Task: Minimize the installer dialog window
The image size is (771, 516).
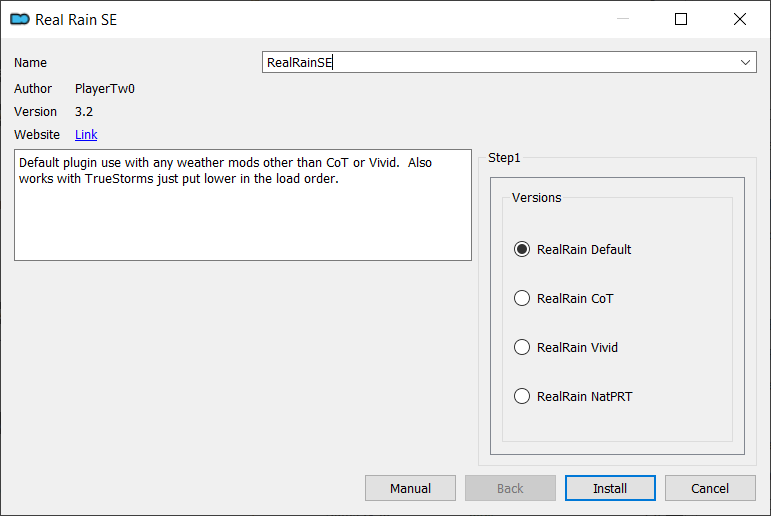Action: point(623,19)
